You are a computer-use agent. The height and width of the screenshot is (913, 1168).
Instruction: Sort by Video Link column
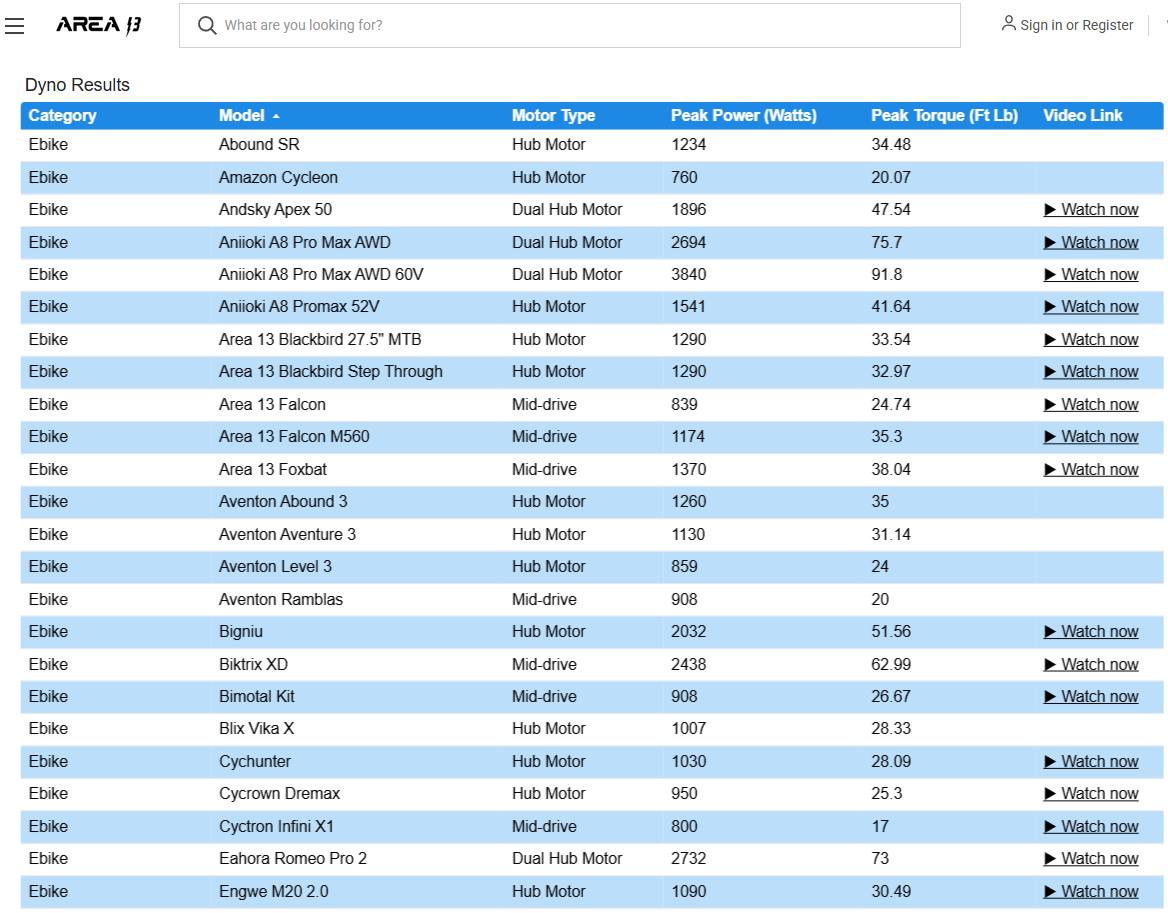tap(1082, 115)
